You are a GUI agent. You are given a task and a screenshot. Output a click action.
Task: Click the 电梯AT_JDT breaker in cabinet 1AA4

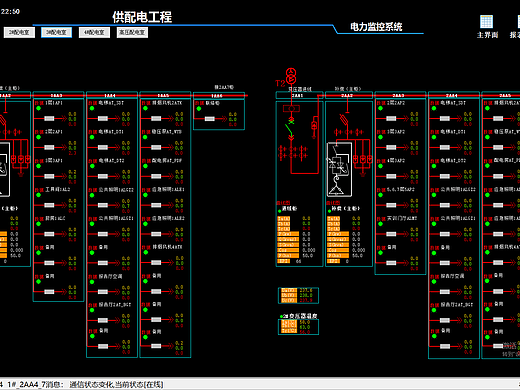103,118
